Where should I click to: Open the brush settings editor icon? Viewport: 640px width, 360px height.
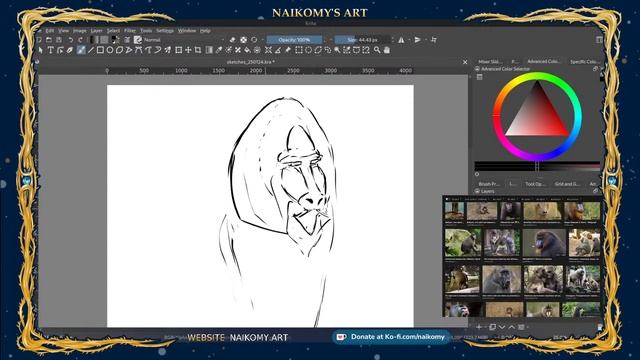click(x=127, y=40)
